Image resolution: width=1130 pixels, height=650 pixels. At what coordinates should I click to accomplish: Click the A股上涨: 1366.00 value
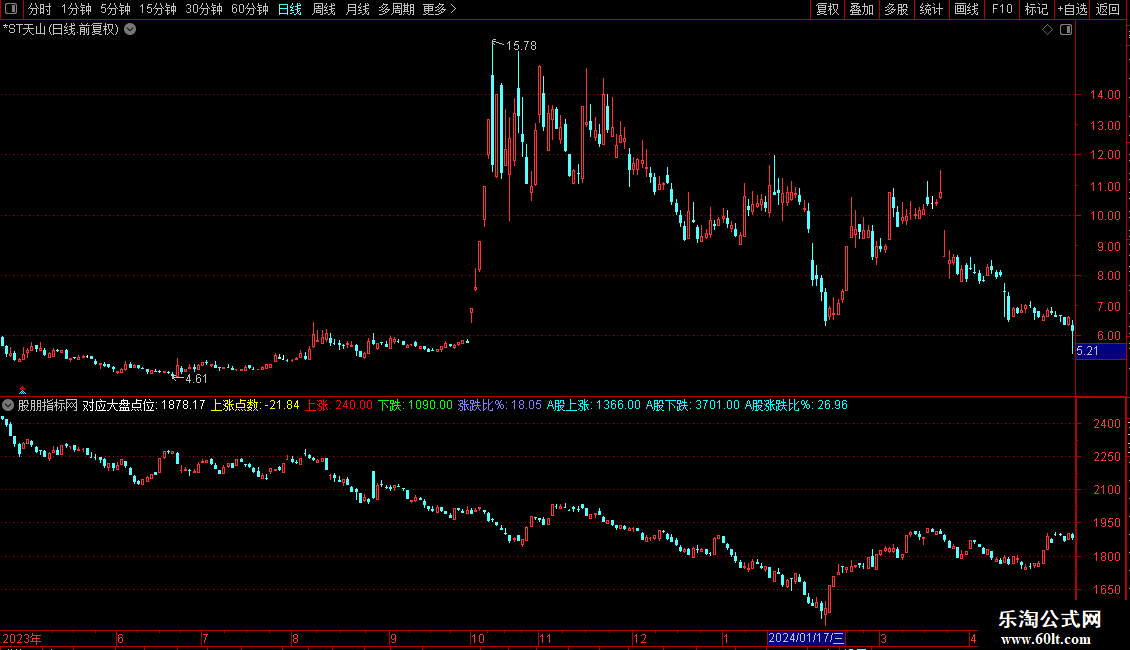pos(593,405)
